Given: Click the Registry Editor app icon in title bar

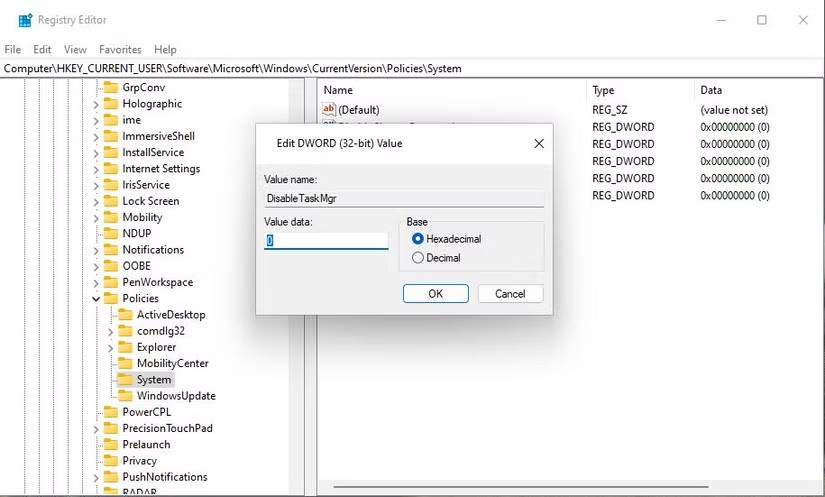Looking at the screenshot, I should click(25, 20).
